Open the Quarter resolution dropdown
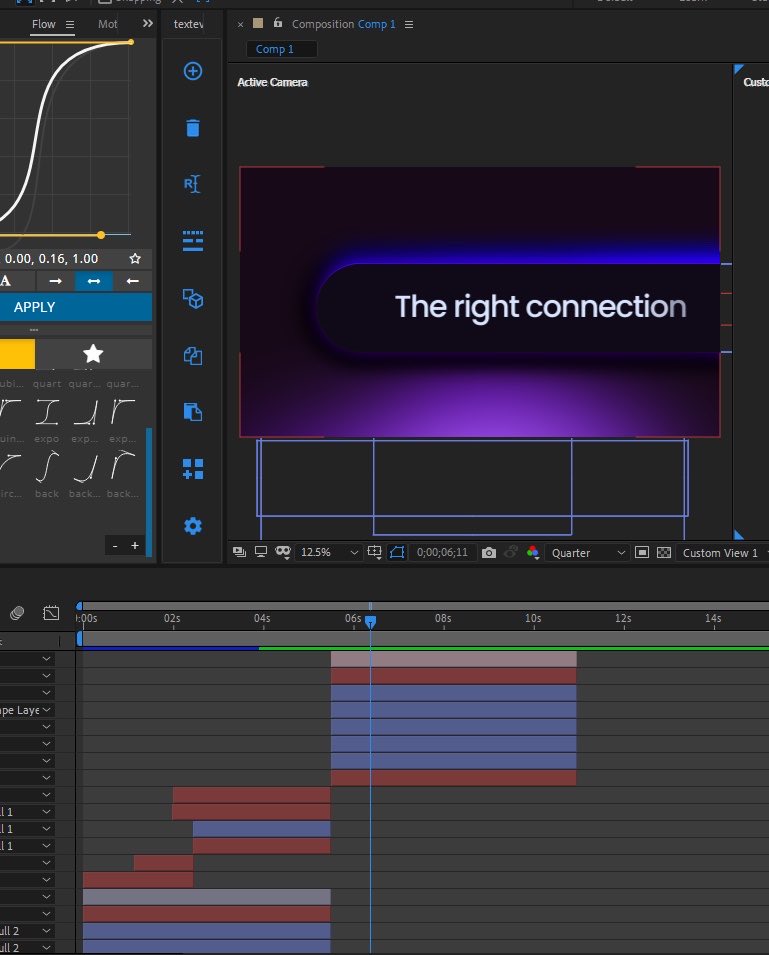The image size is (769, 955). pyautogui.click(x=588, y=552)
